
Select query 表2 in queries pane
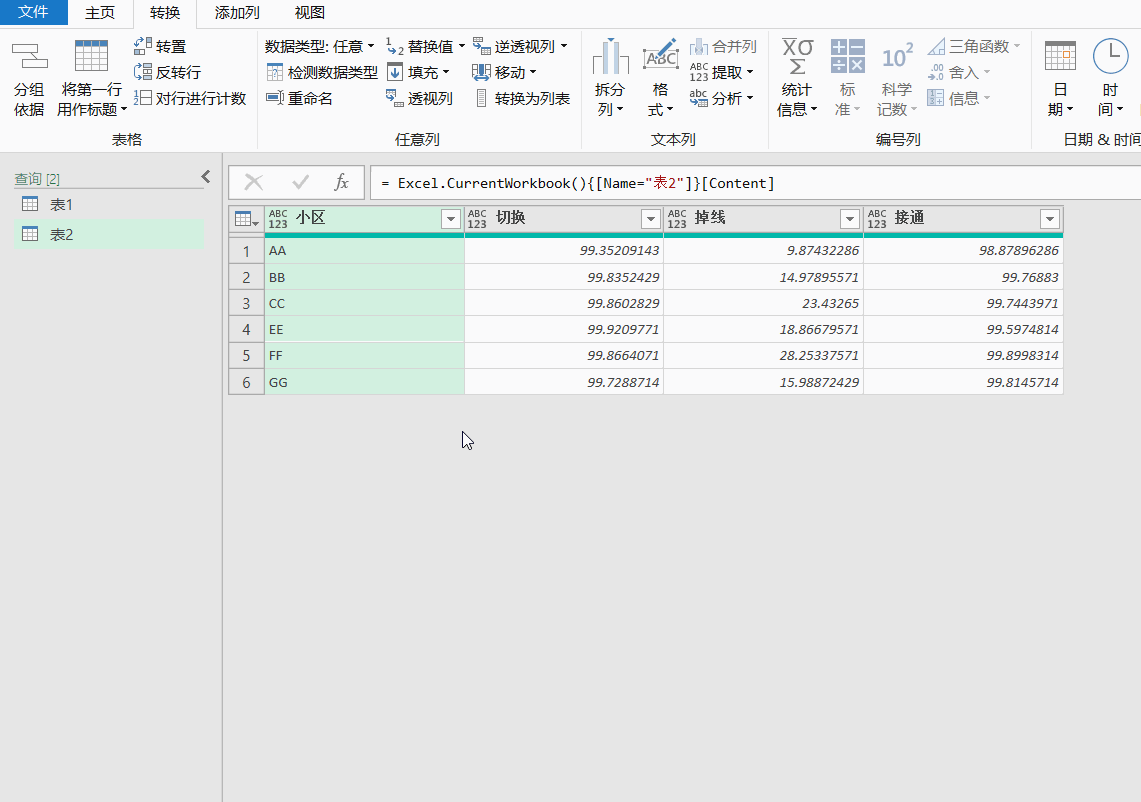[109, 234]
